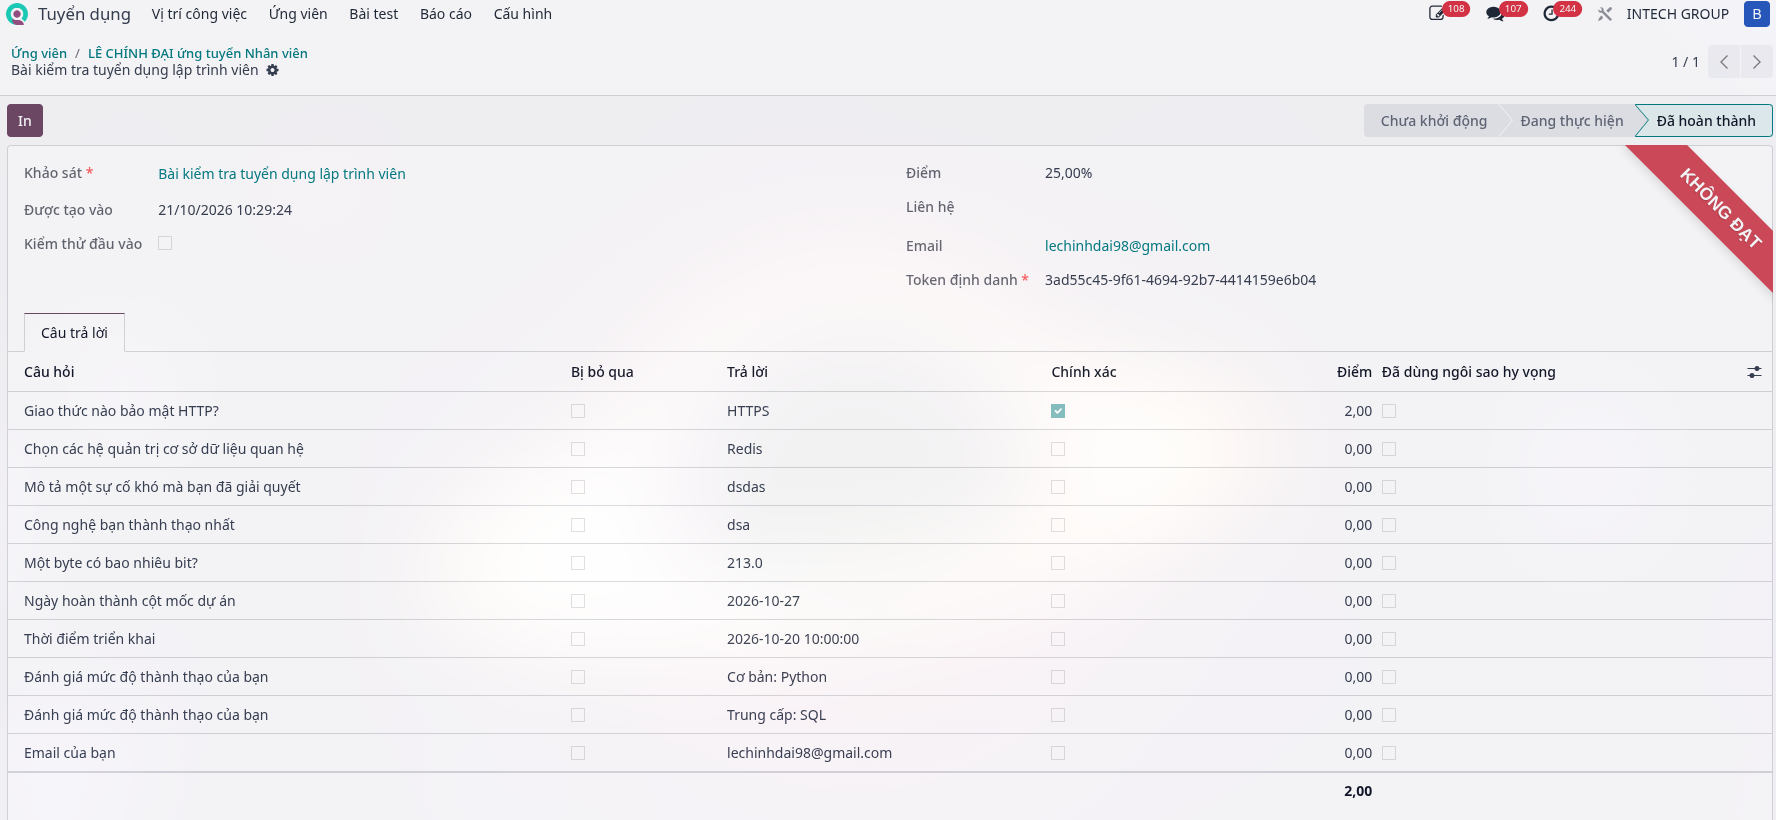The width and height of the screenshot is (1776, 820).
Task: Toggle ngôi sao hy vọng checkbox for HTTPS row
Action: point(1389,411)
